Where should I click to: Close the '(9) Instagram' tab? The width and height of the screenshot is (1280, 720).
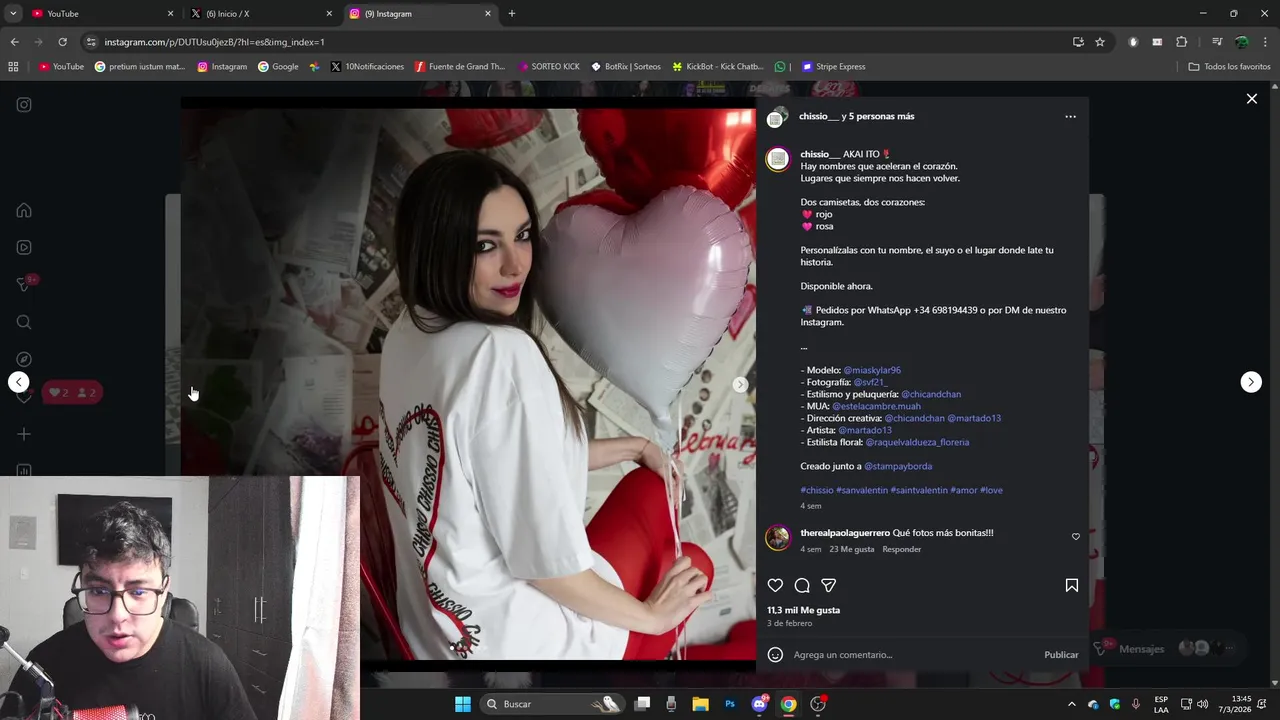pyautogui.click(x=488, y=14)
